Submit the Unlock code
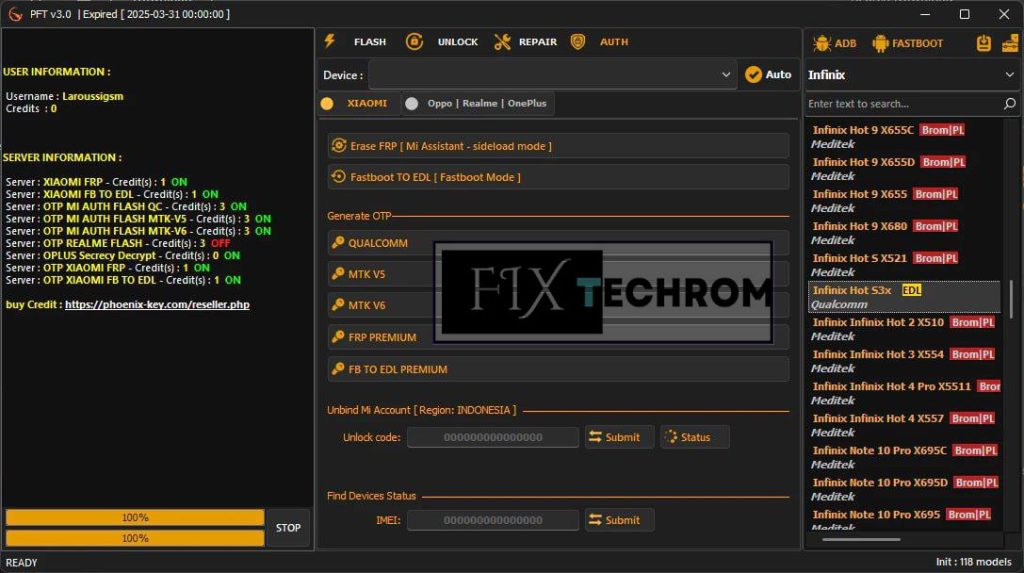Viewport: 1024px width, 573px height. [619, 437]
